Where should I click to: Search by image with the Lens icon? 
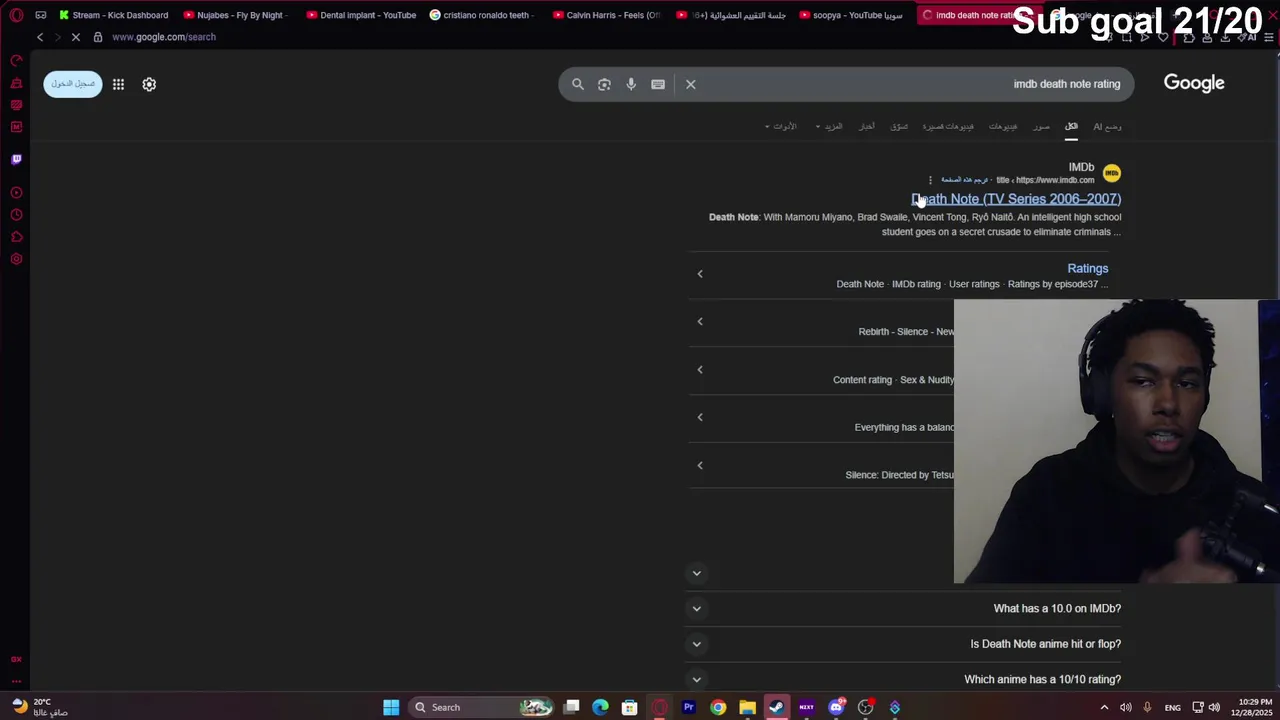click(604, 84)
